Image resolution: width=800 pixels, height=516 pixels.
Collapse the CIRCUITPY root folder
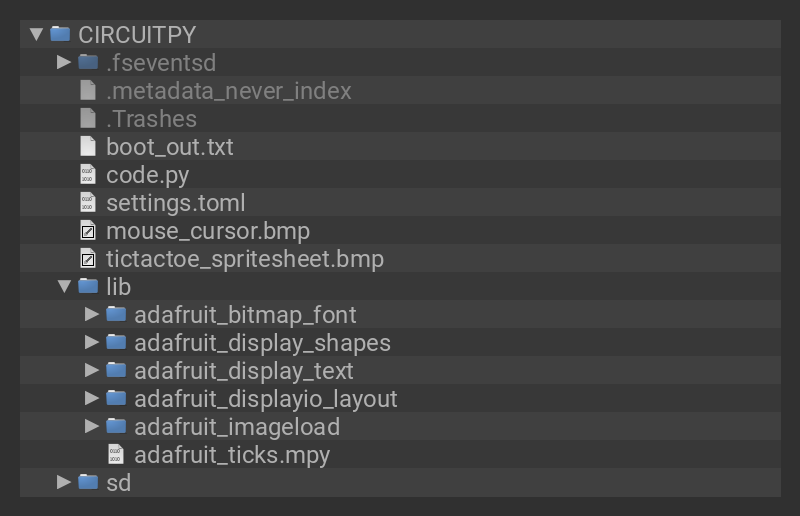(36, 34)
